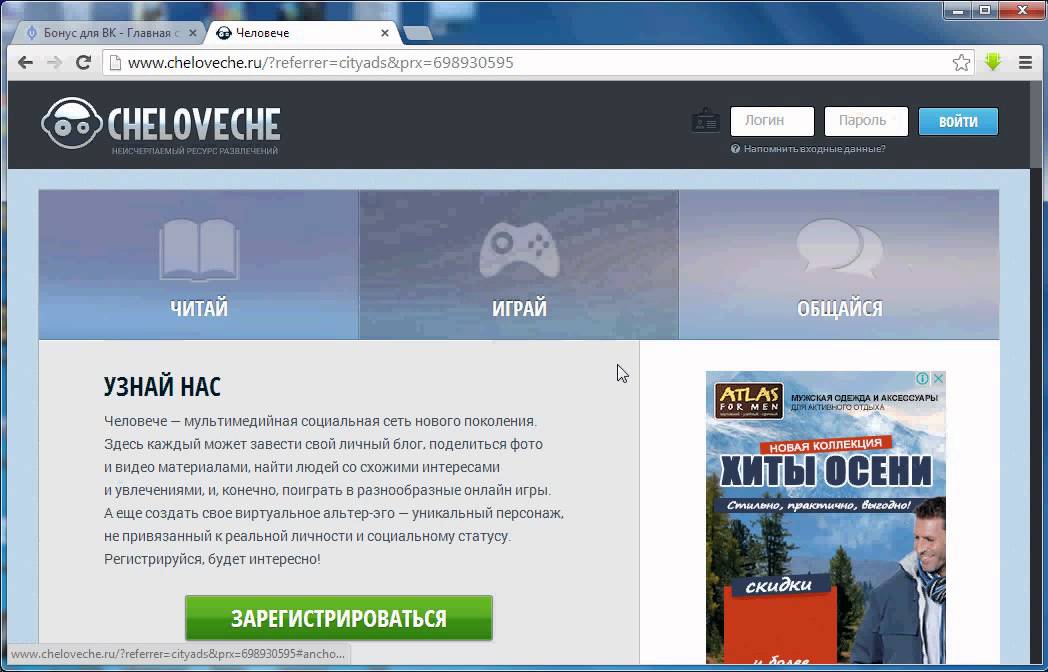Maximize the browser window
The width and height of the screenshot is (1048, 672).
click(985, 10)
